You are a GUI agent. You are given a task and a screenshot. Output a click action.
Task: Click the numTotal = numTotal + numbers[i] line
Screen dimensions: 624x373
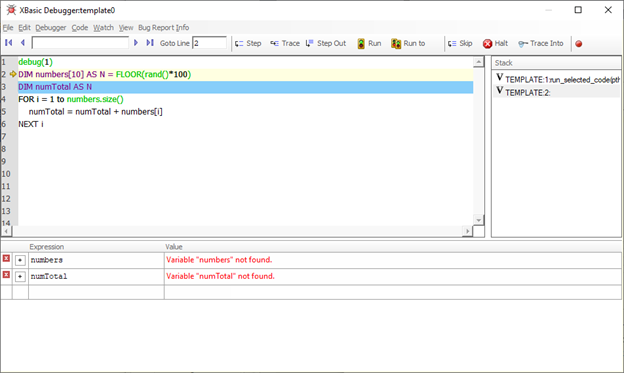[96, 112]
